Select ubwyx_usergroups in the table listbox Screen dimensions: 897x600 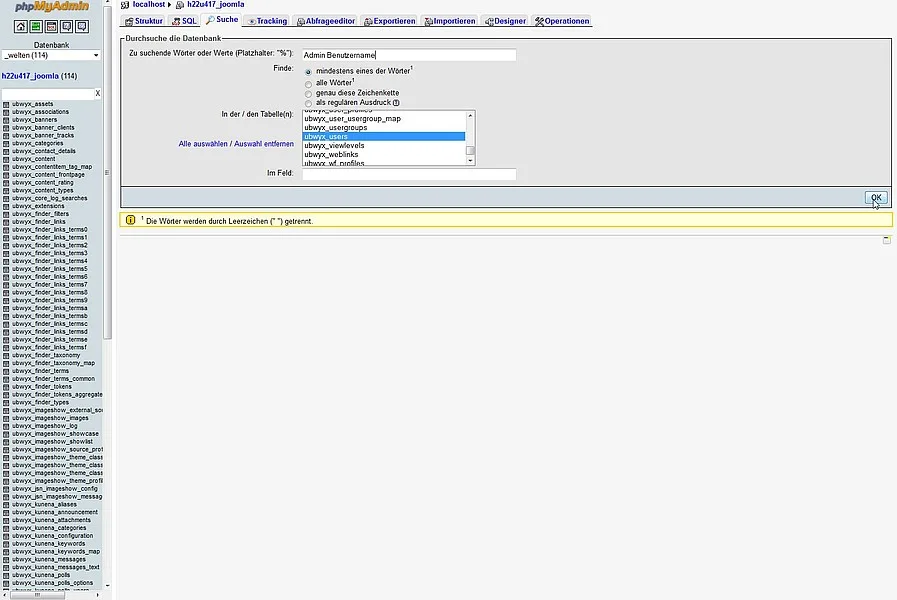tap(336, 128)
